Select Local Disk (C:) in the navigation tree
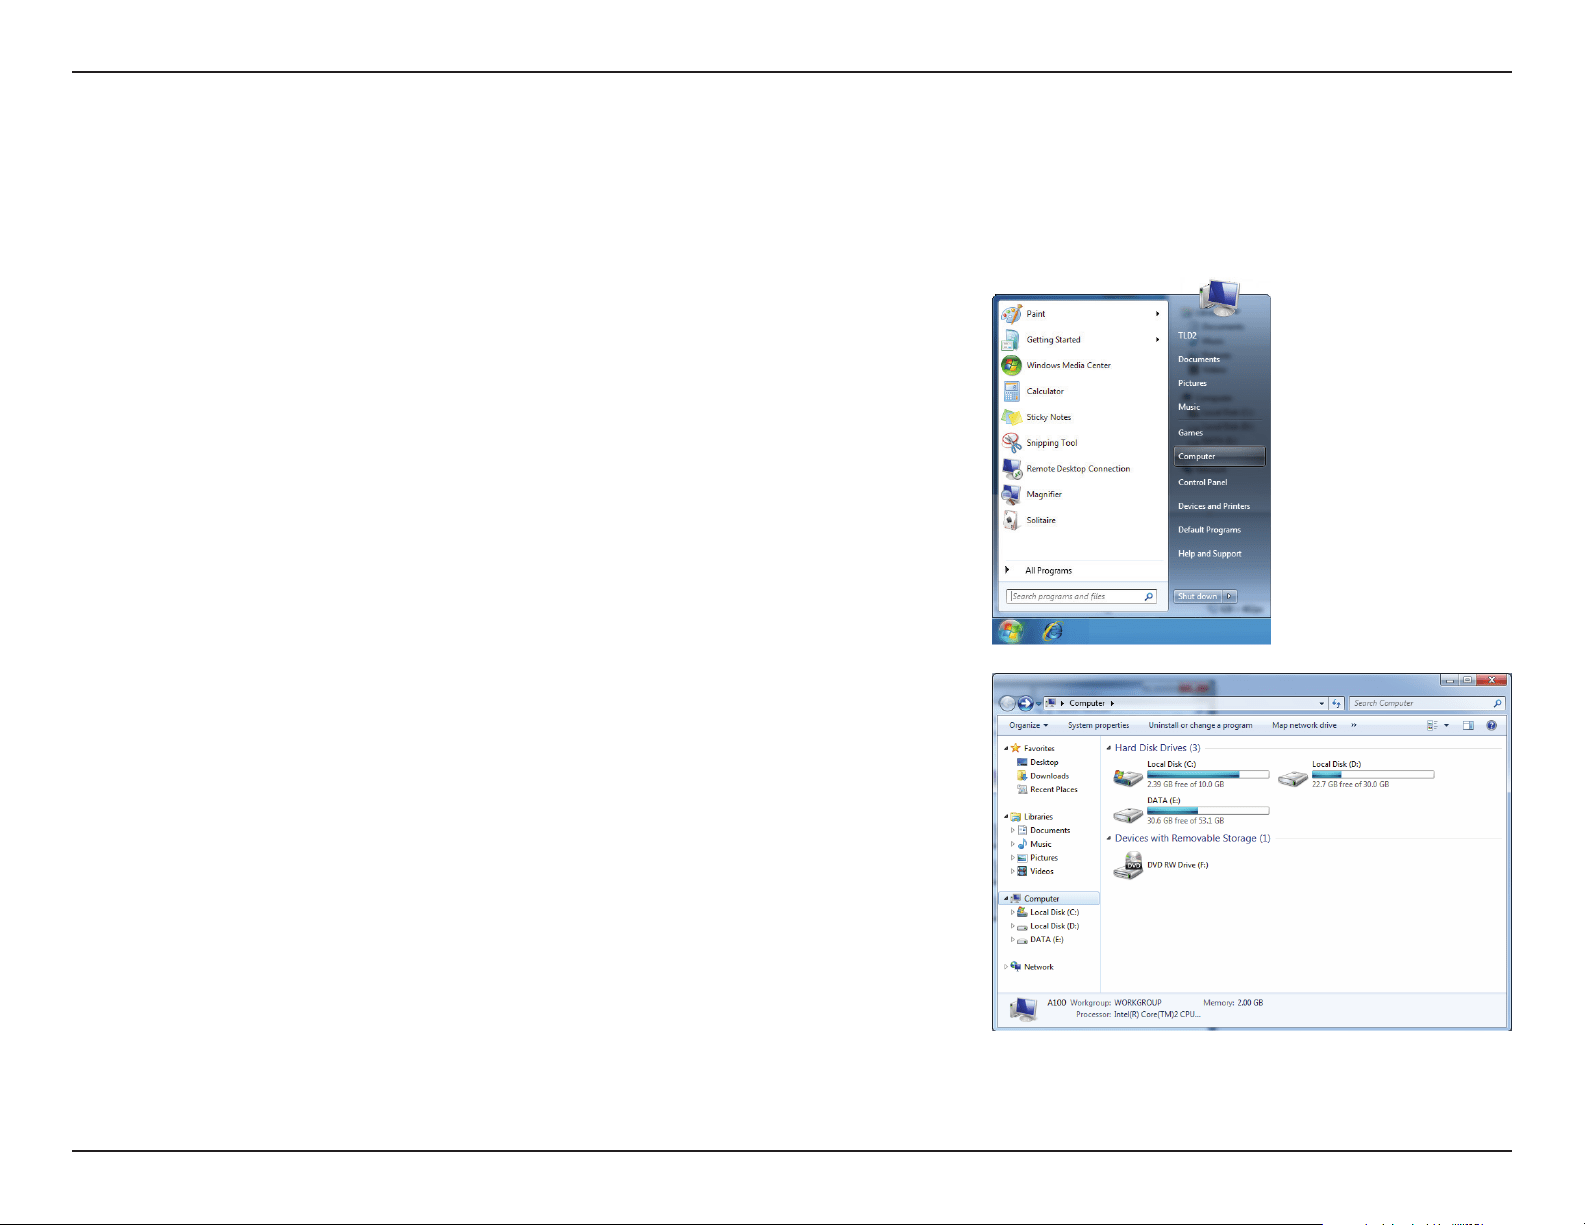The height and width of the screenshot is (1225, 1585). tap(1048, 912)
